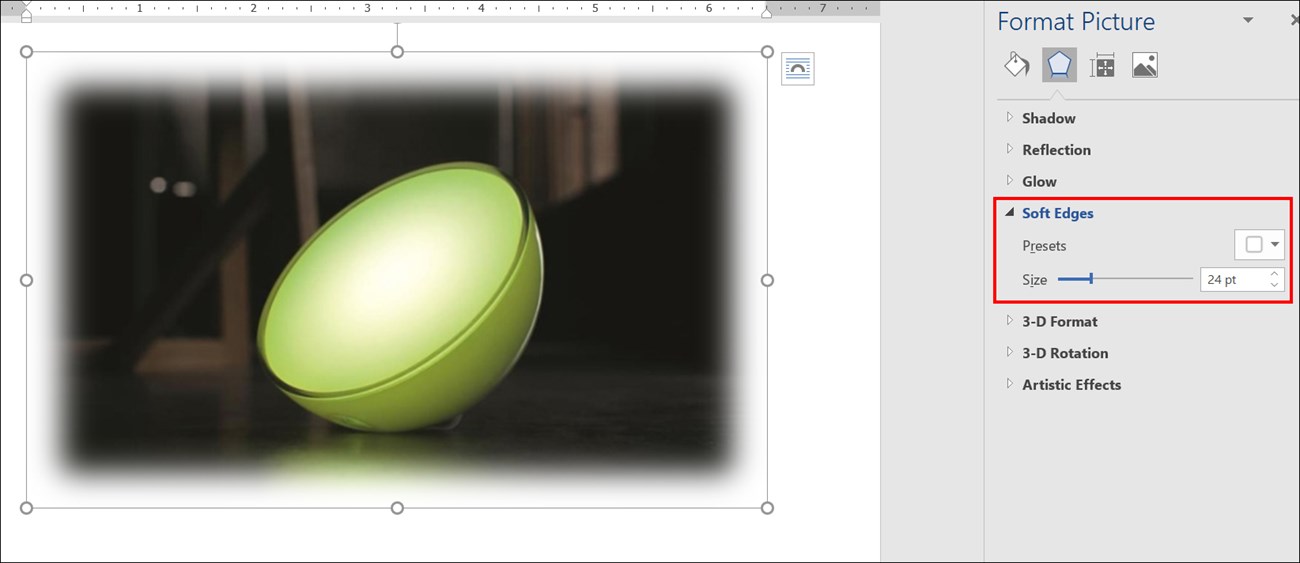
Task: Expand the 3-D Format section
Action: (x=1059, y=322)
